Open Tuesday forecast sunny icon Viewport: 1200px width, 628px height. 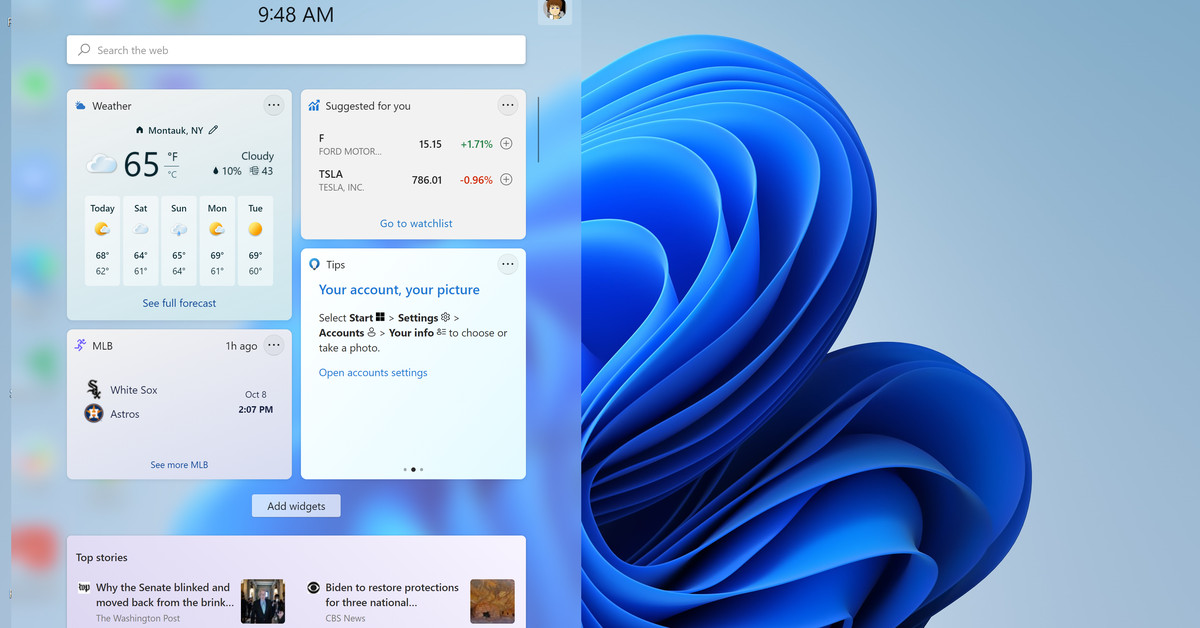[255, 229]
